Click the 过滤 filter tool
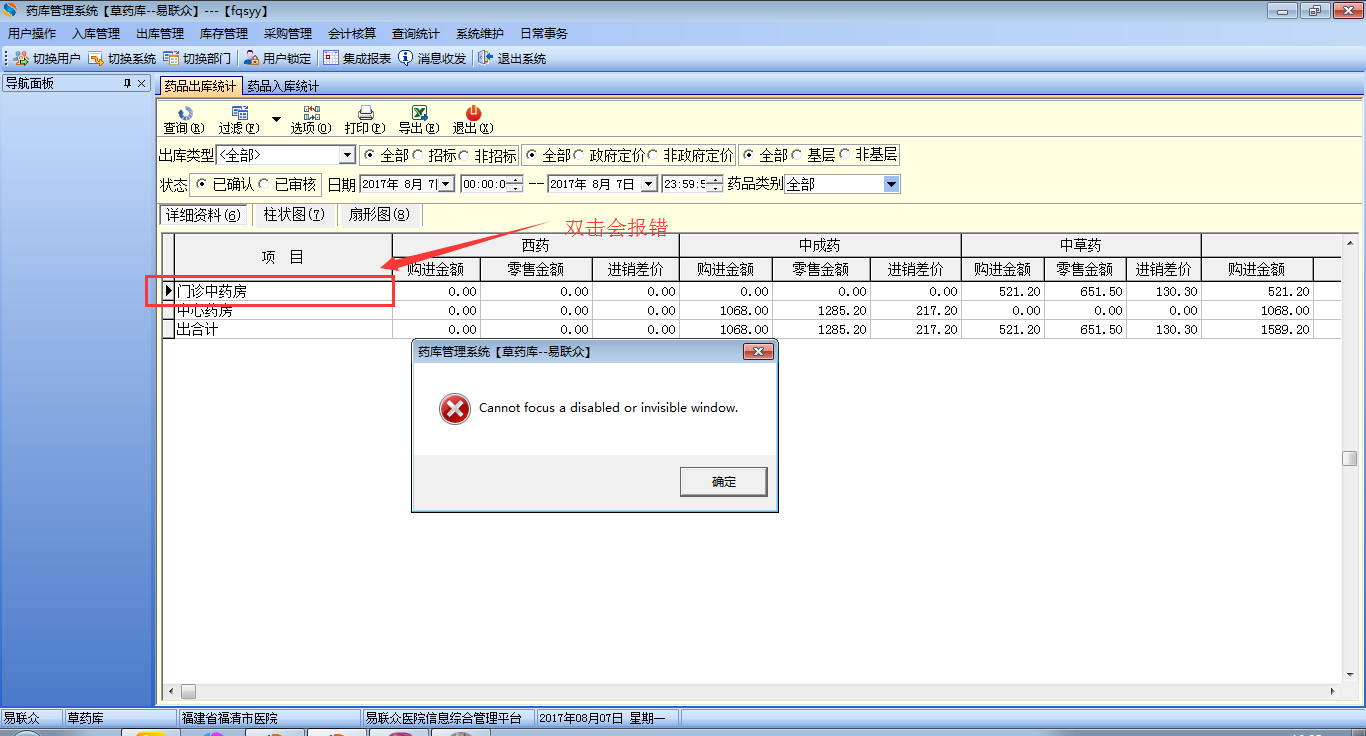The height and width of the screenshot is (736, 1366). [239, 120]
